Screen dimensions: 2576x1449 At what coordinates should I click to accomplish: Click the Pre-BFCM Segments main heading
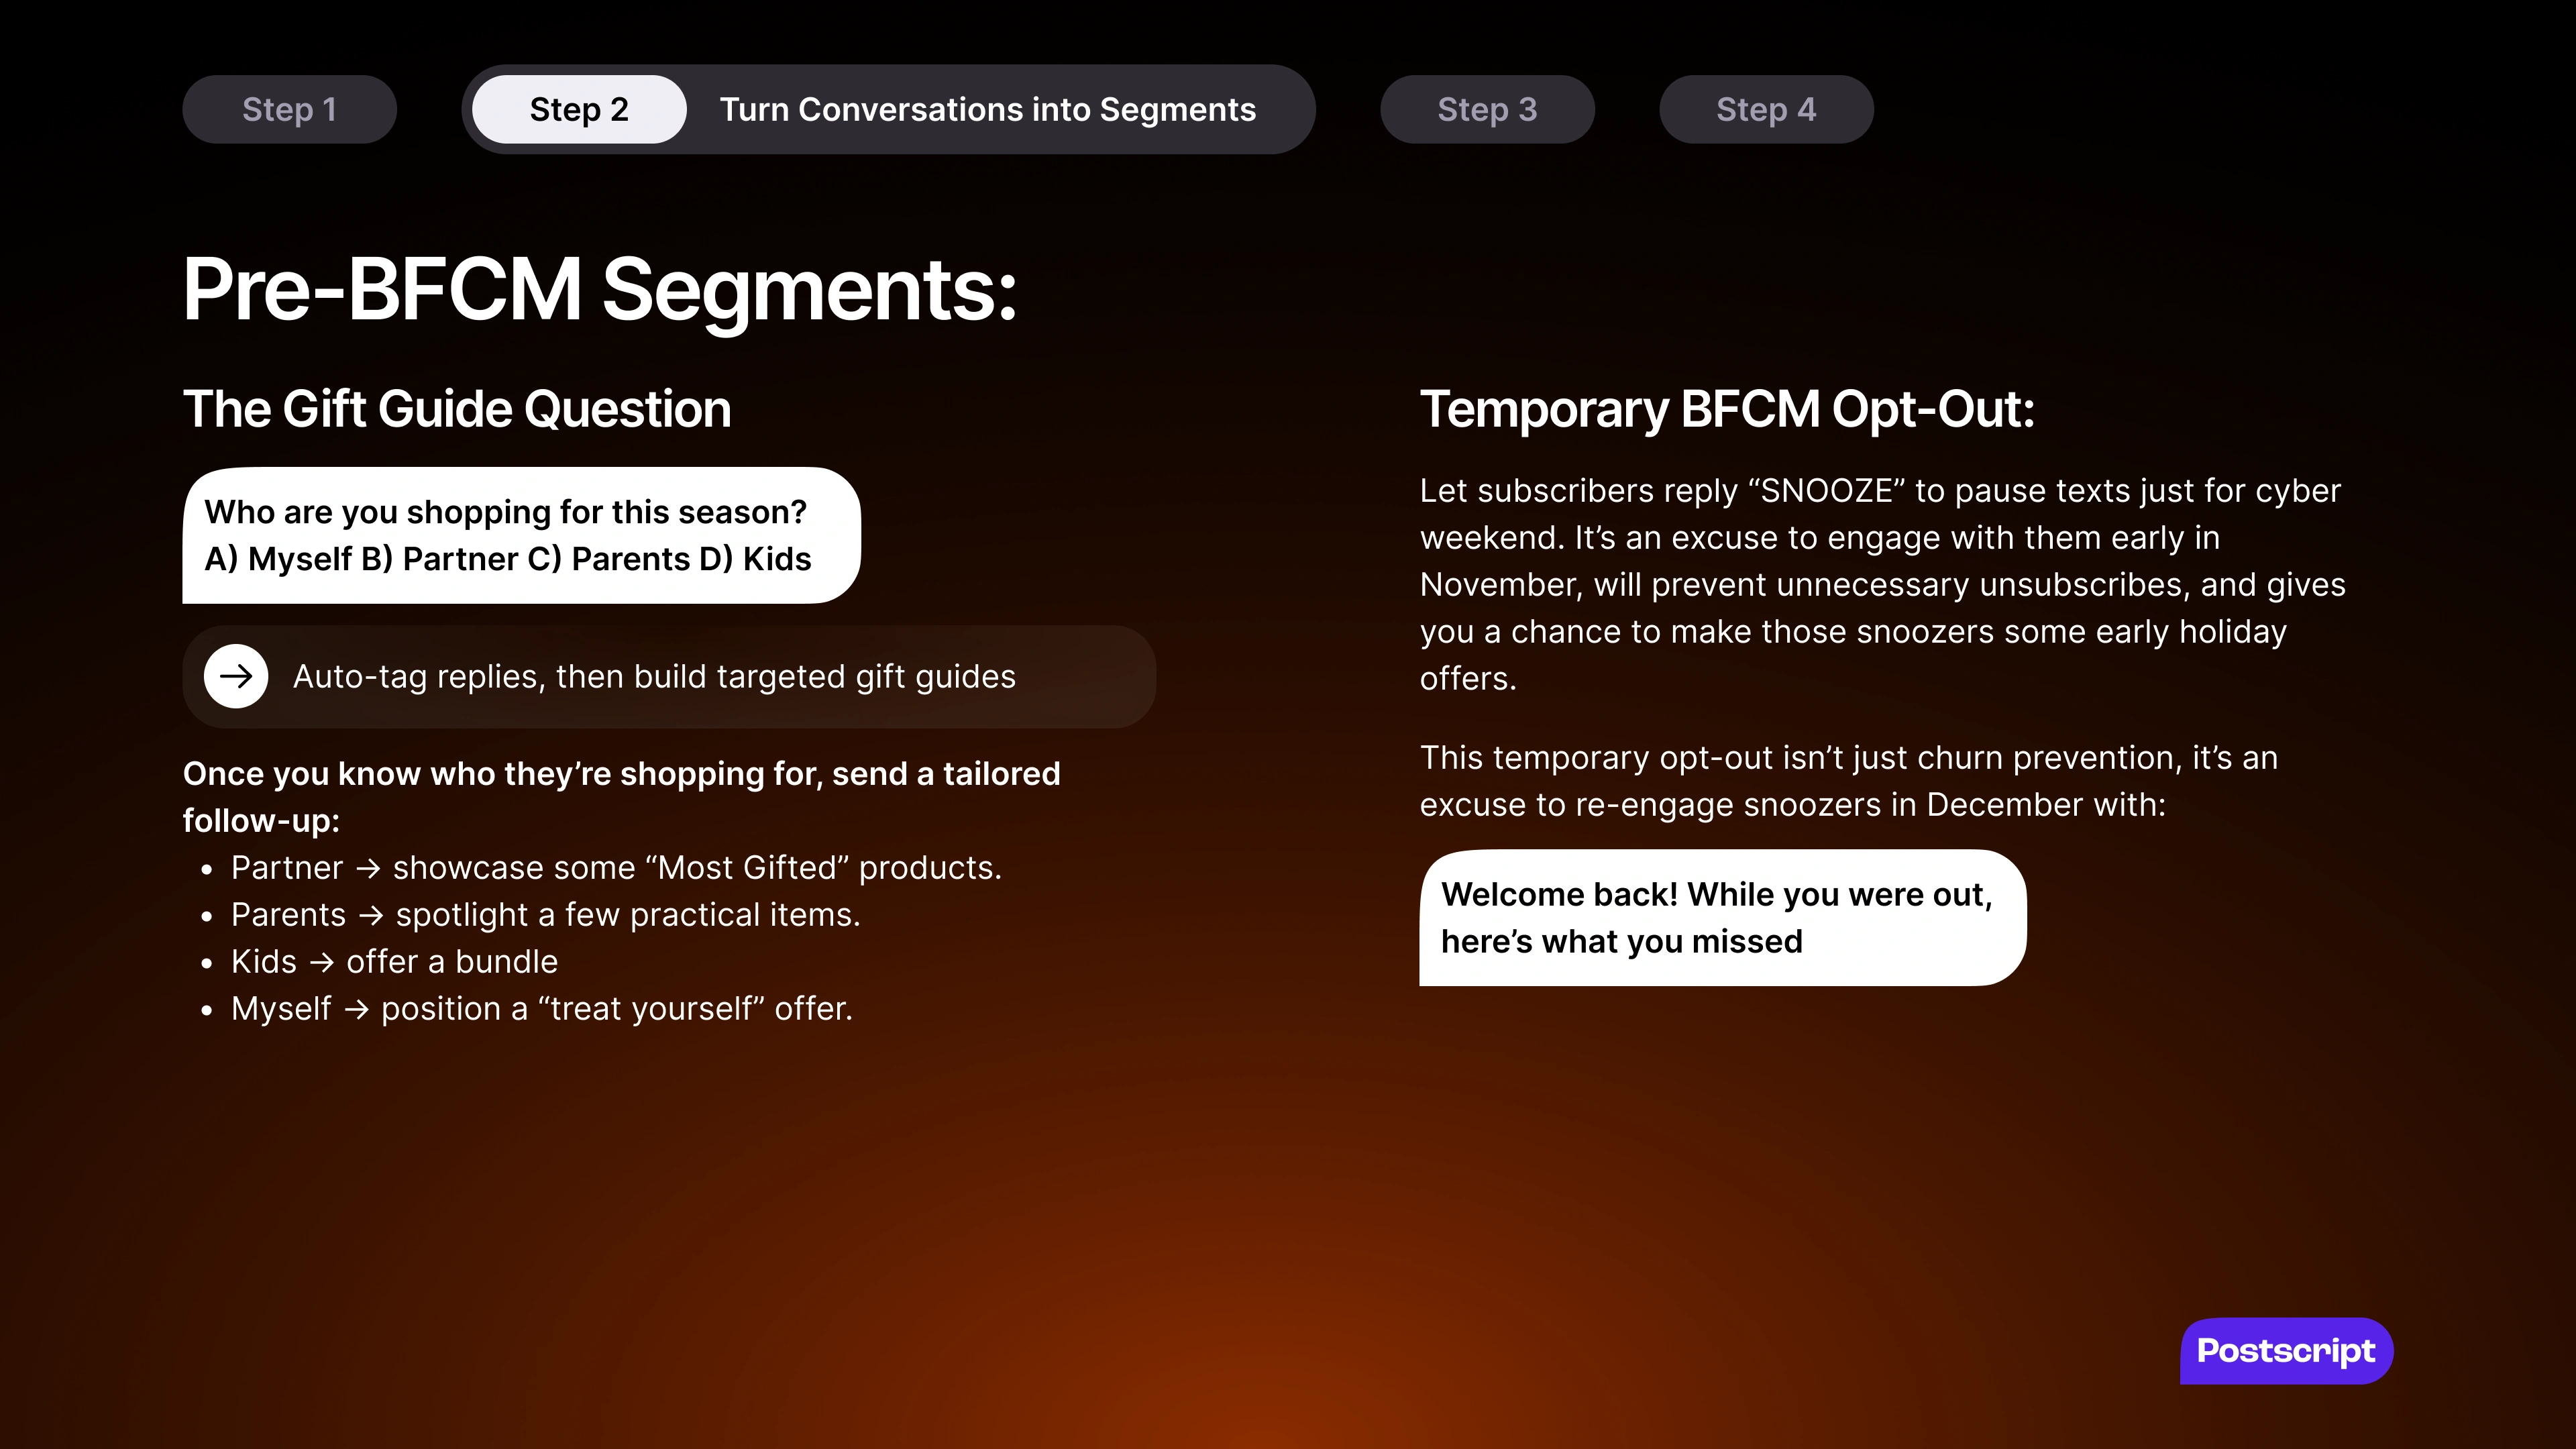(x=600, y=289)
